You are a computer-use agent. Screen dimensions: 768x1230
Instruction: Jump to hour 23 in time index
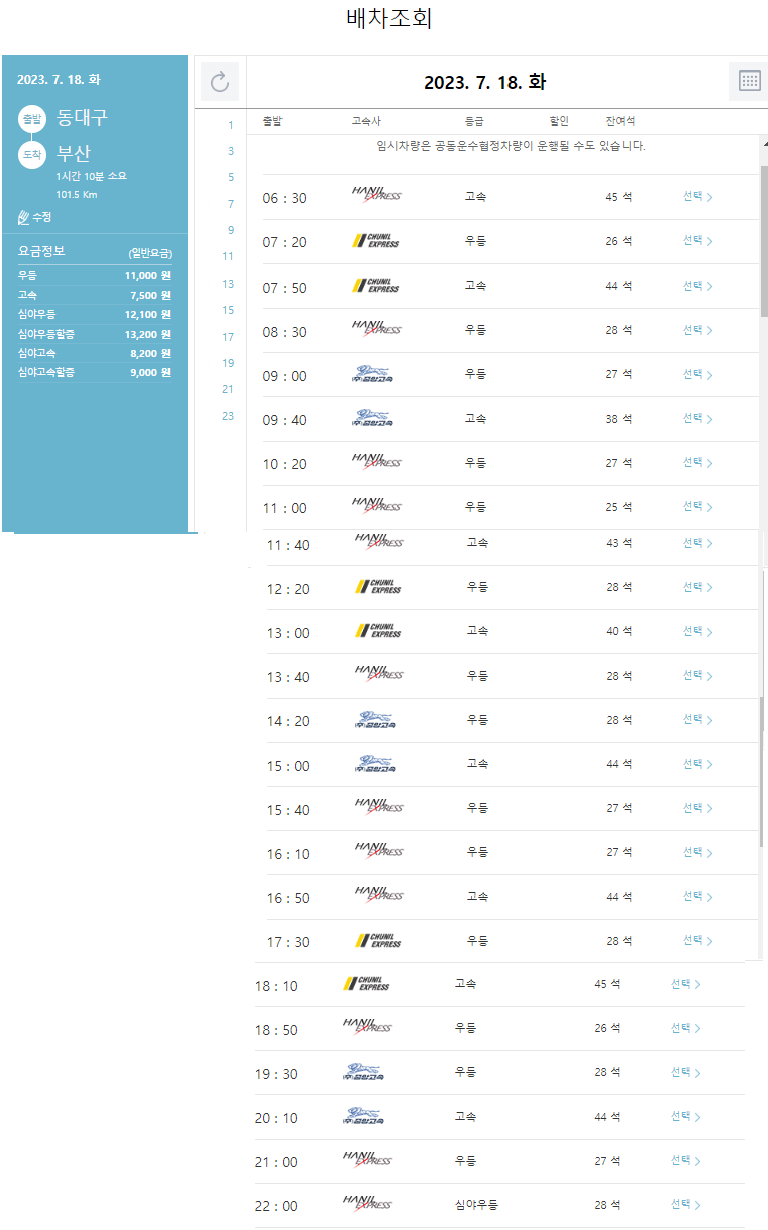(x=228, y=416)
